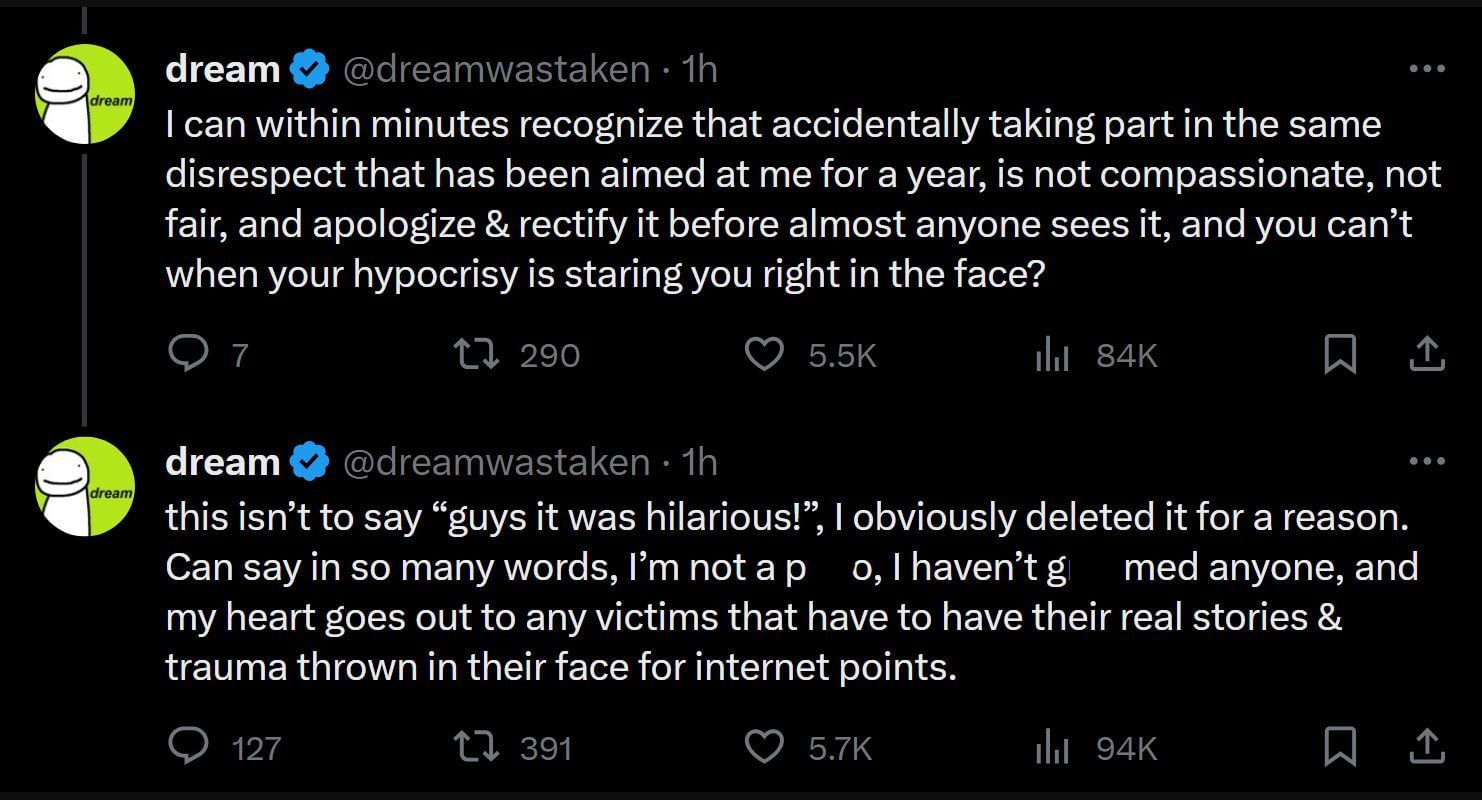Reply to the first tweet
The width and height of the screenshot is (1482, 800).
(x=190, y=353)
